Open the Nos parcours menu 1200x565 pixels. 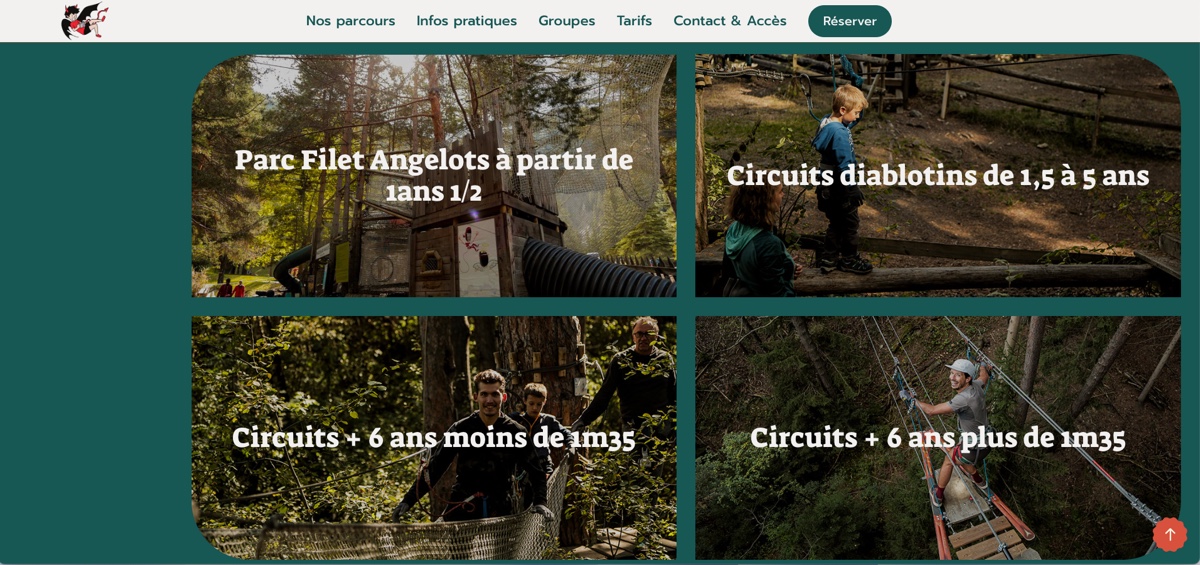pyautogui.click(x=350, y=21)
